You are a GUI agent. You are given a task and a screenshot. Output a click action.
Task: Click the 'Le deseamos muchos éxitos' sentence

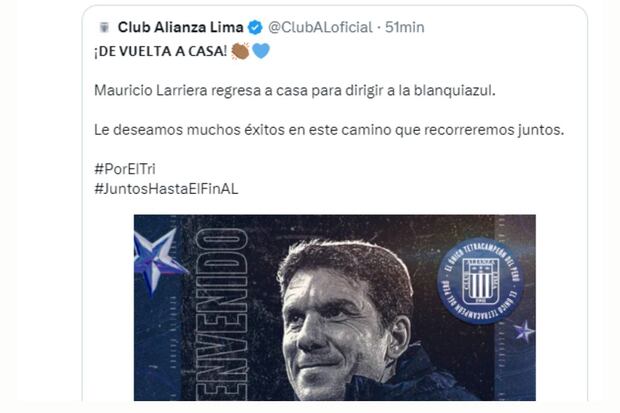pyautogui.click(x=329, y=130)
